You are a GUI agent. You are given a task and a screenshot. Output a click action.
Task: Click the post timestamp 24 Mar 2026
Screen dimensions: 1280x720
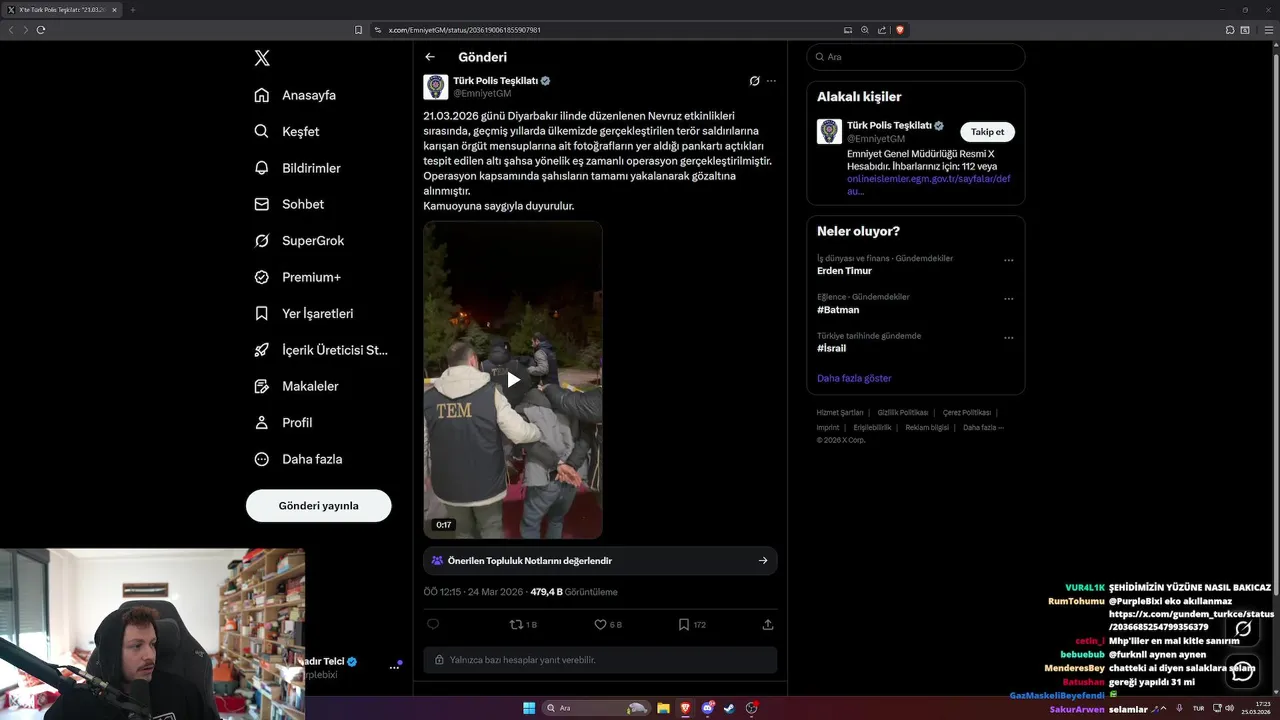(x=473, y=592)
